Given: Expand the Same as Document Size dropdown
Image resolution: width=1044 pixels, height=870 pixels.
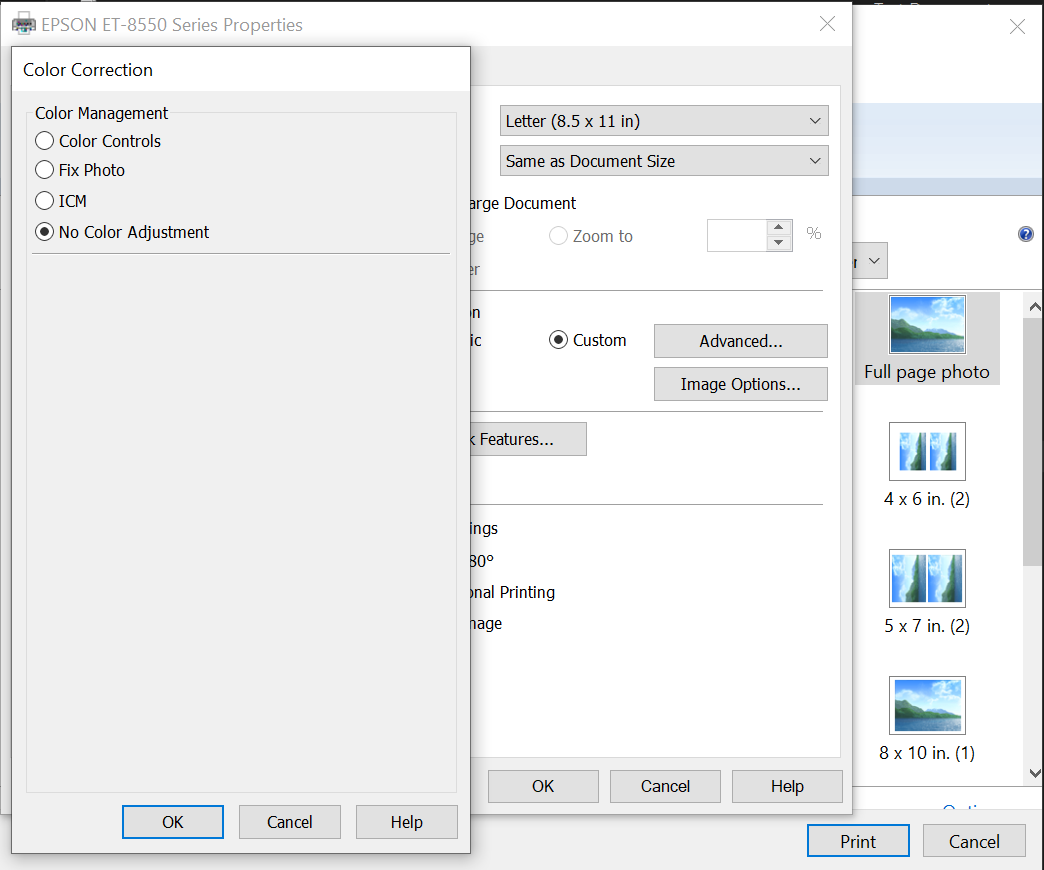Looking at the screenshot, I should click(664, 161).
